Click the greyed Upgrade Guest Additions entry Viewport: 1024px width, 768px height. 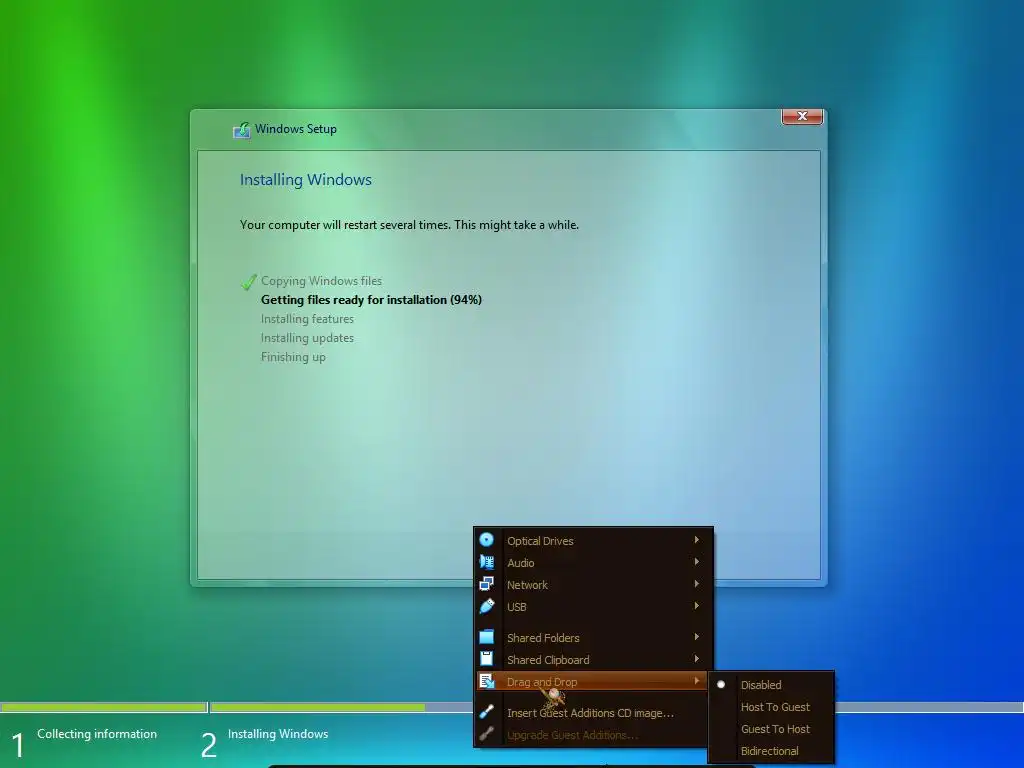click(593, 735)
